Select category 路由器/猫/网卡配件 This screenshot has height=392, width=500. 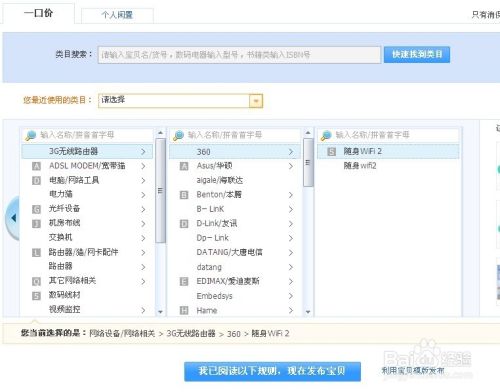click(87, 252)
